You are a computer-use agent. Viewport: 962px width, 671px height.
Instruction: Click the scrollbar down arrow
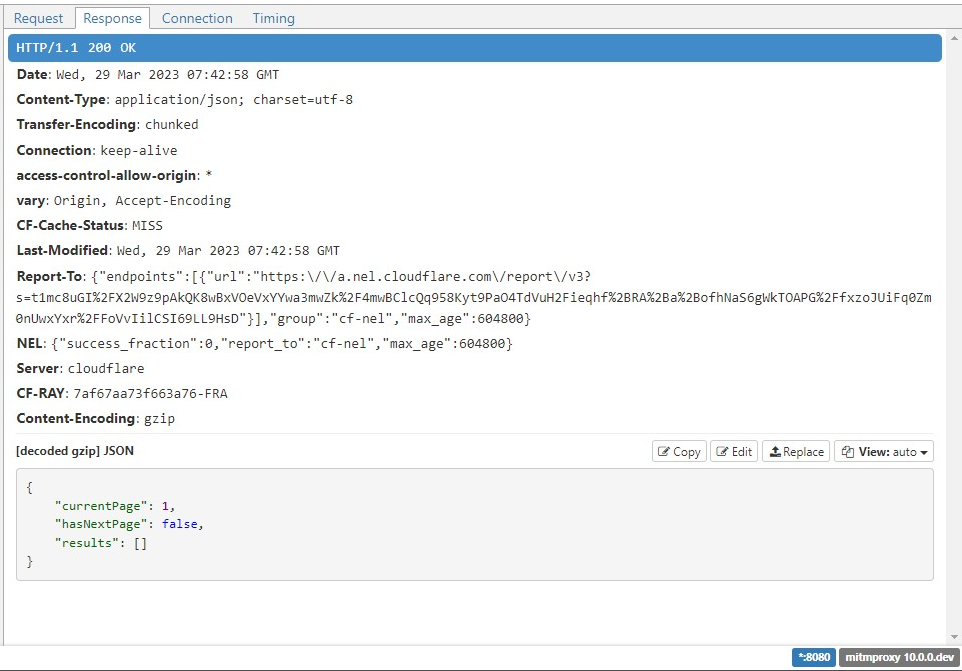point(954,637)
